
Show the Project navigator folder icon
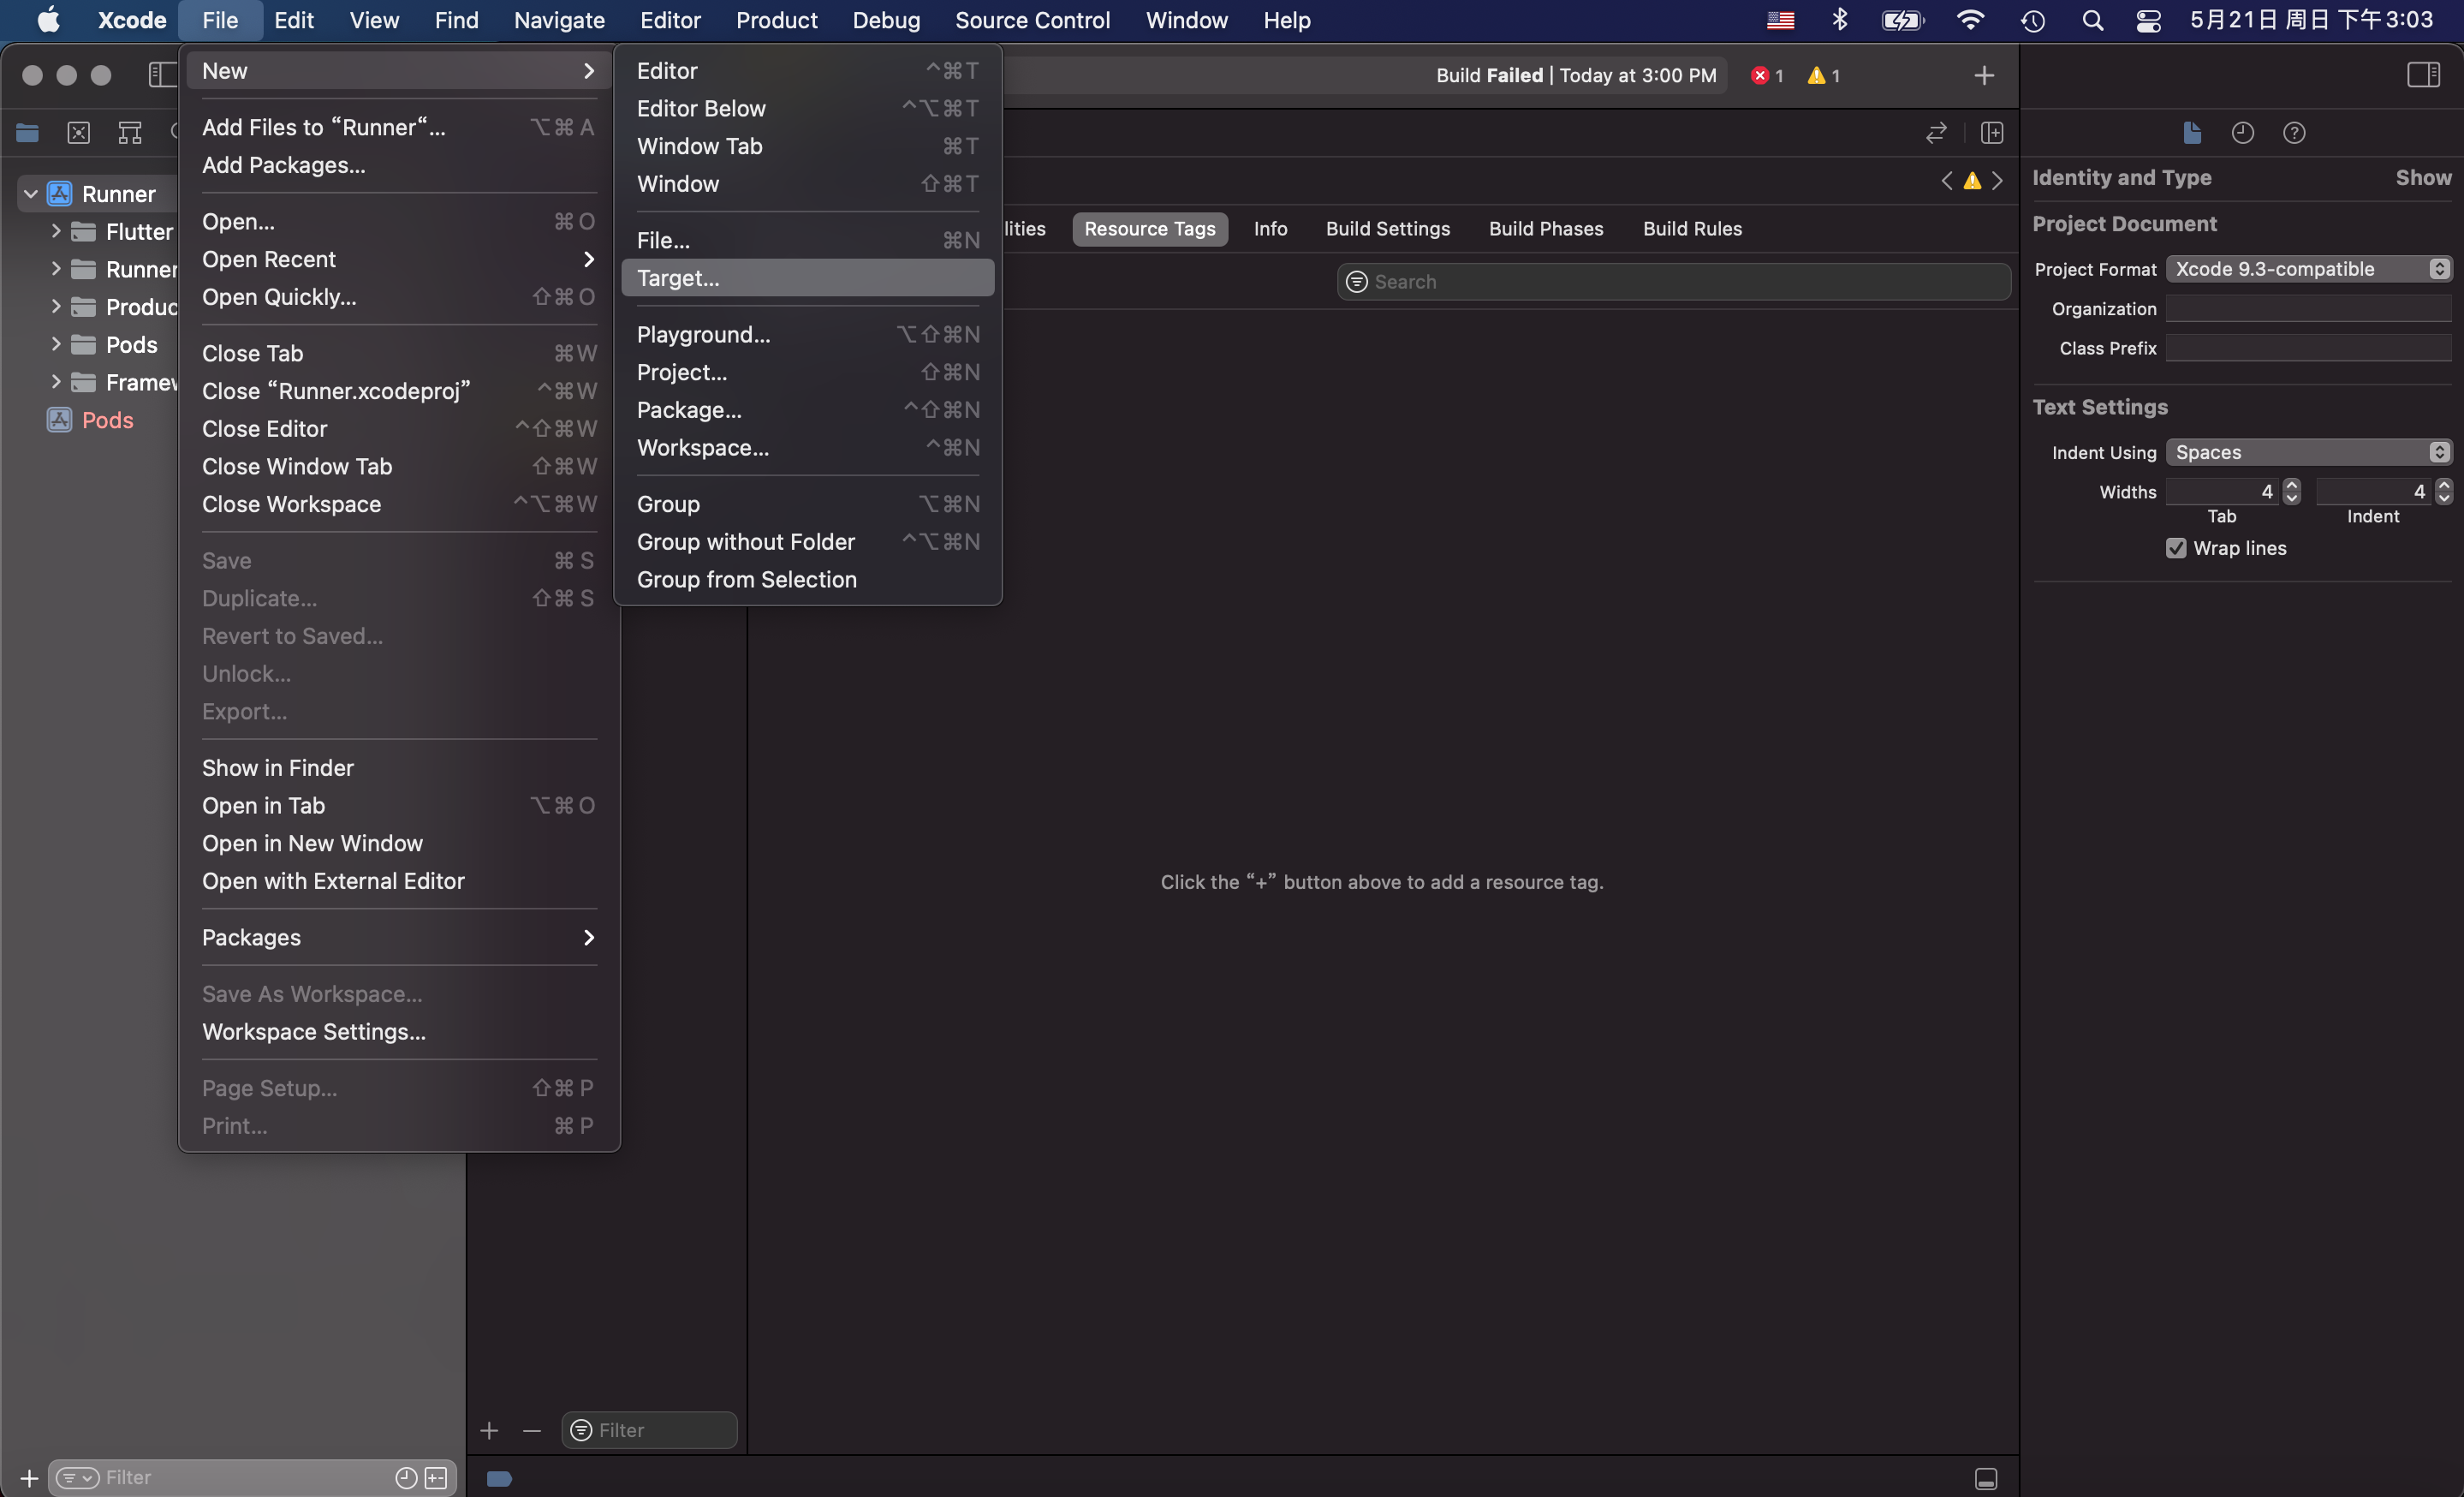pos(27,132)
